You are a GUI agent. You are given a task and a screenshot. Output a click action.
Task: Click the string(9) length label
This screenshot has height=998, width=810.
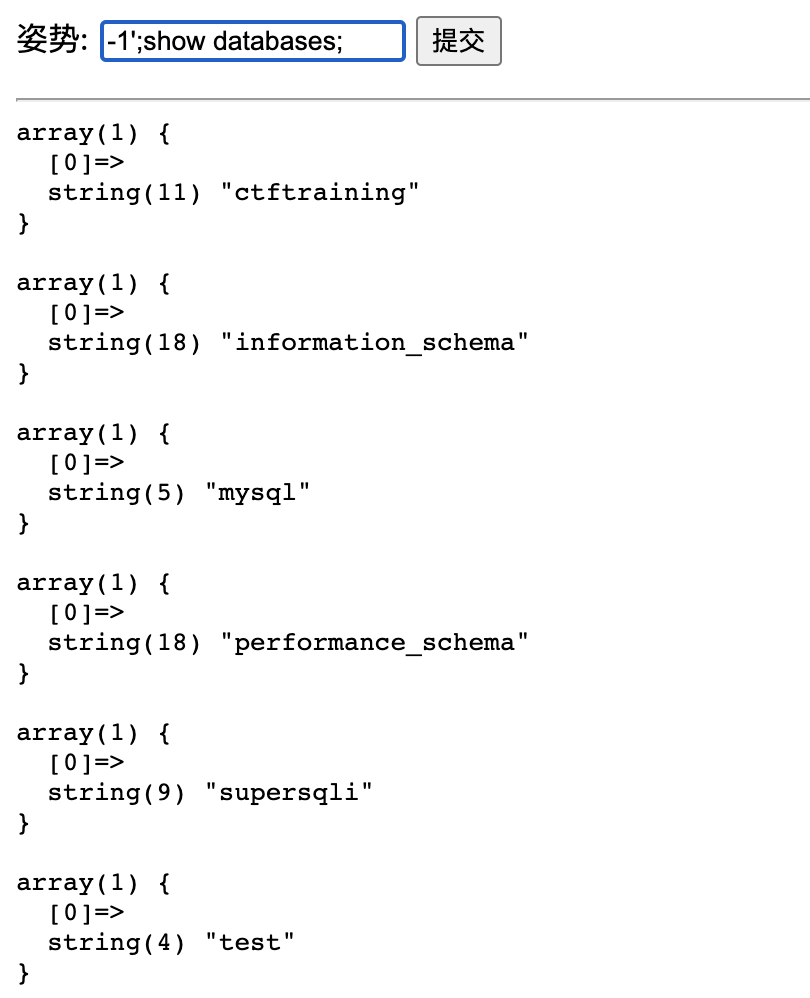click(117, 793)
